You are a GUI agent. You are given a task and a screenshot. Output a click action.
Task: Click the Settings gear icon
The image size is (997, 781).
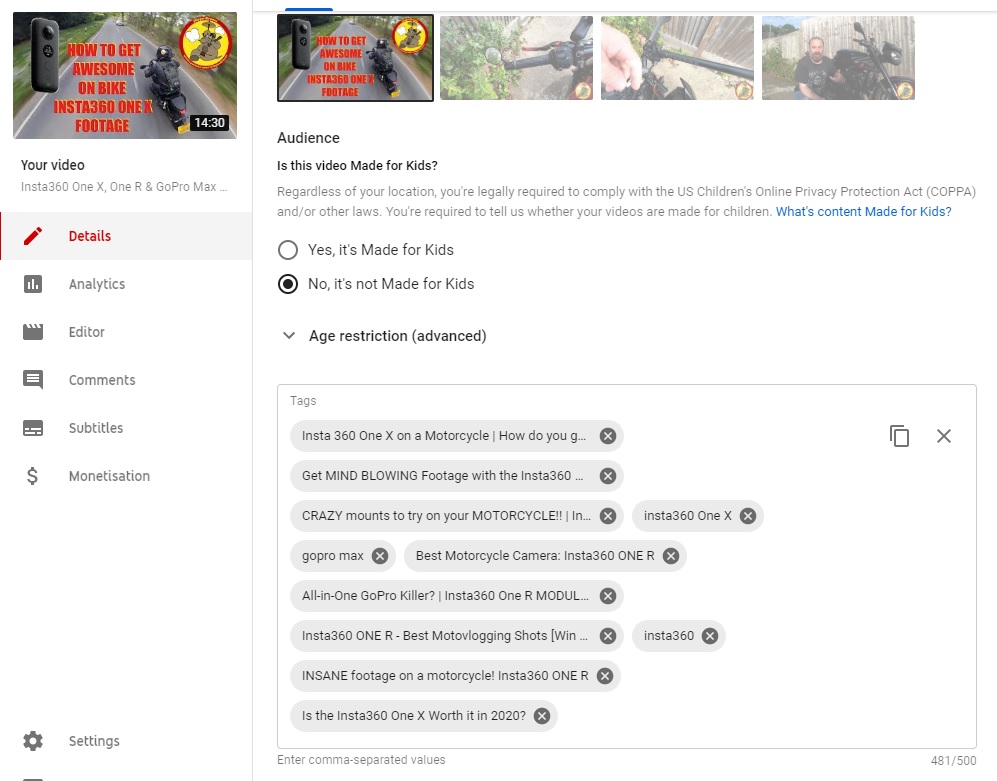[33, 741]
